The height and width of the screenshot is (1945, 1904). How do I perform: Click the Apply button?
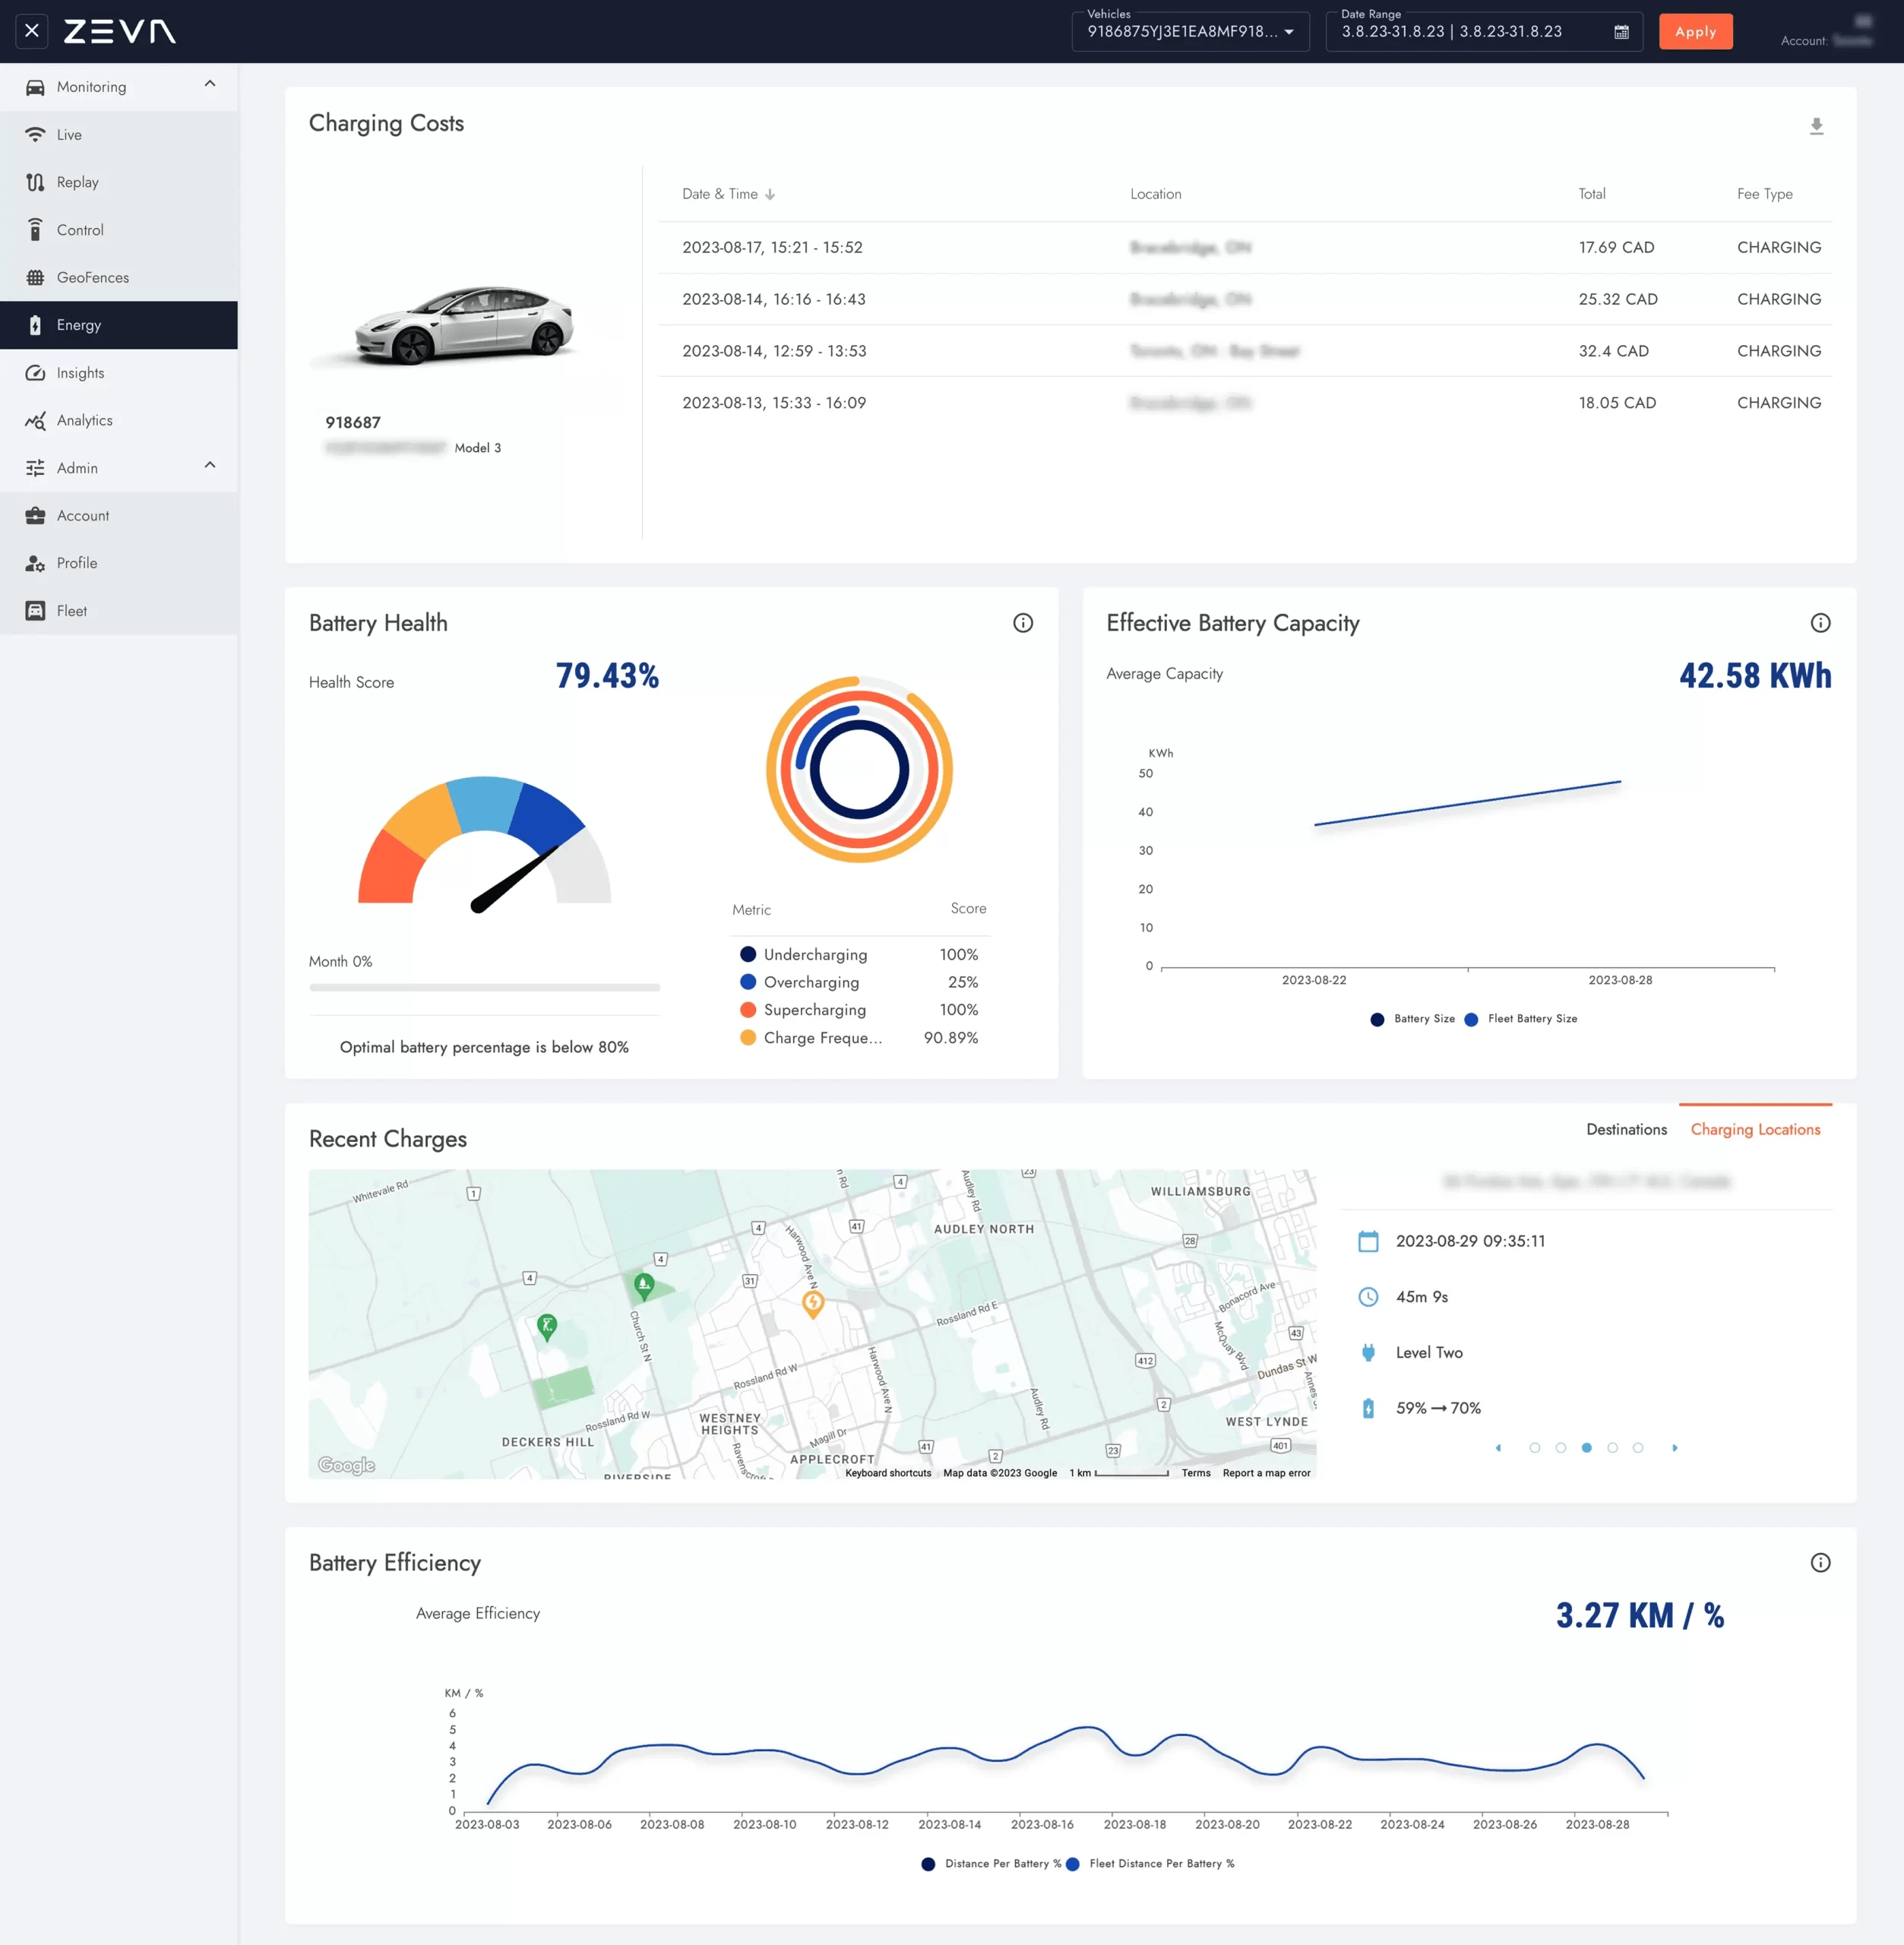click(1695, 32)
